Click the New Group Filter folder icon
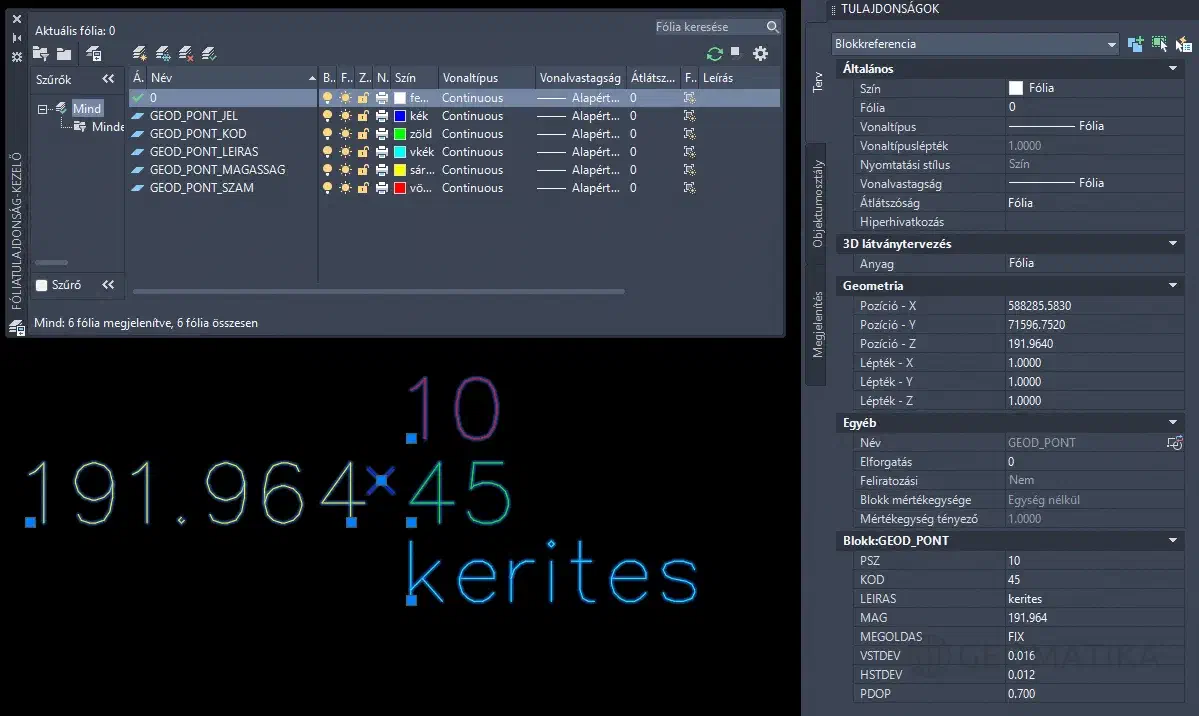The image size is (1199, 716). [x=64, y=54]
